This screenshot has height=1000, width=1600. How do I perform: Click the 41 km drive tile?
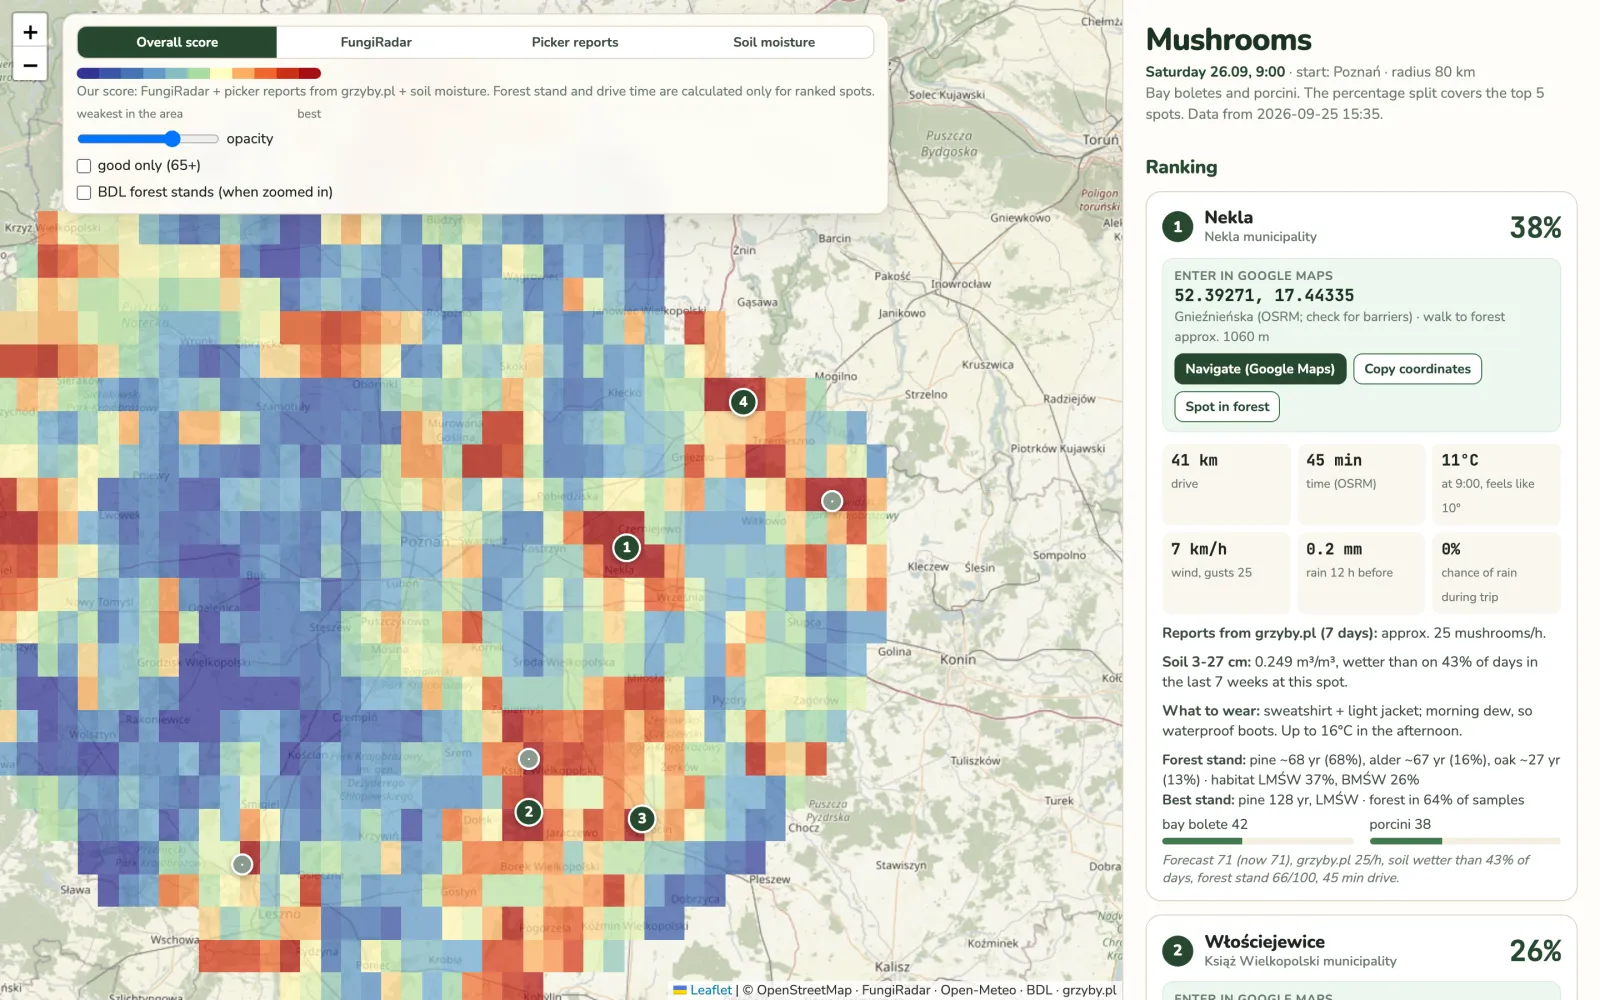[x=1226, y=484]
